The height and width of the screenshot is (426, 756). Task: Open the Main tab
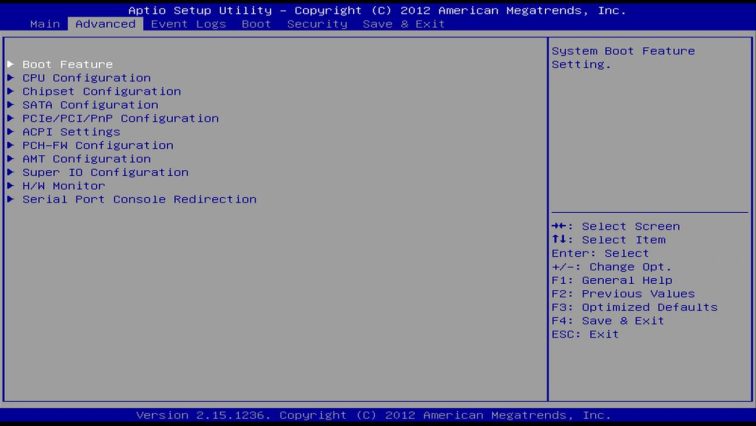tap(45, 24)
